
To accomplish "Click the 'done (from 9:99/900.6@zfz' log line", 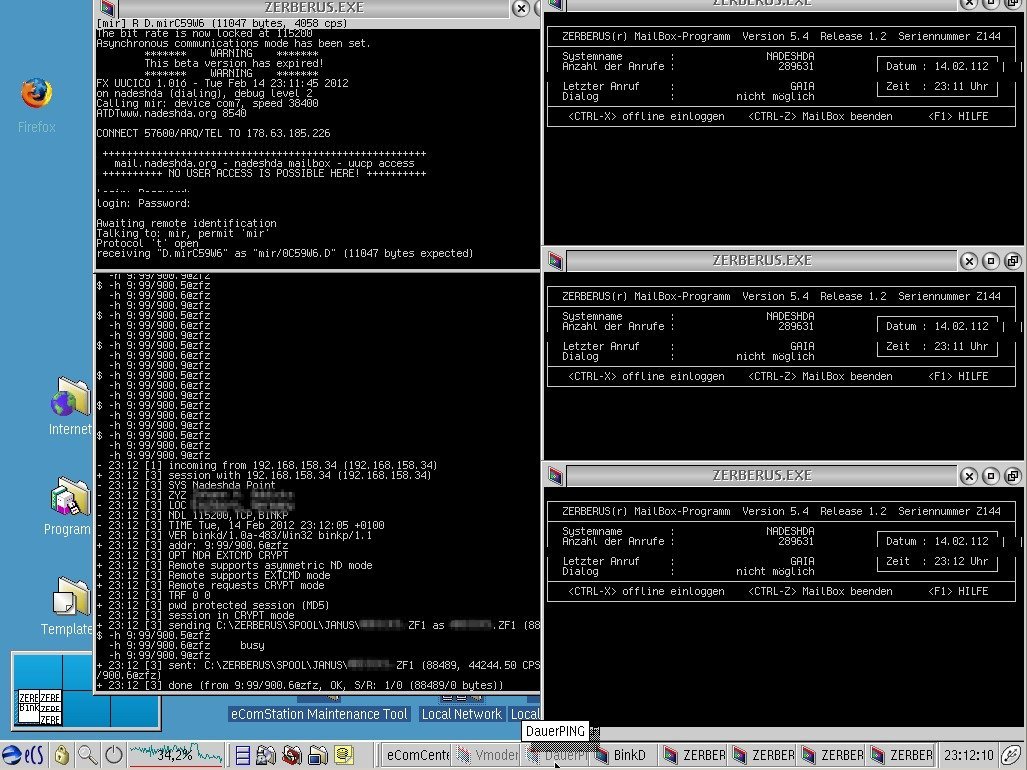I will (300, 686).
